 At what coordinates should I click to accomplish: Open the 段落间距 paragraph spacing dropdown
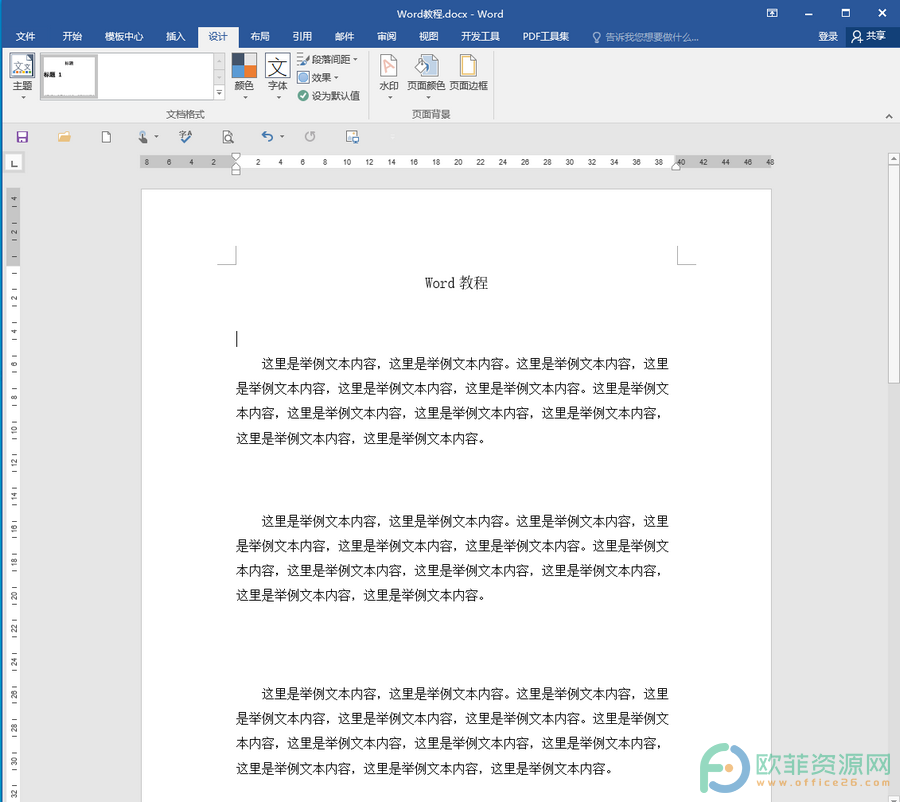point(328,59)
